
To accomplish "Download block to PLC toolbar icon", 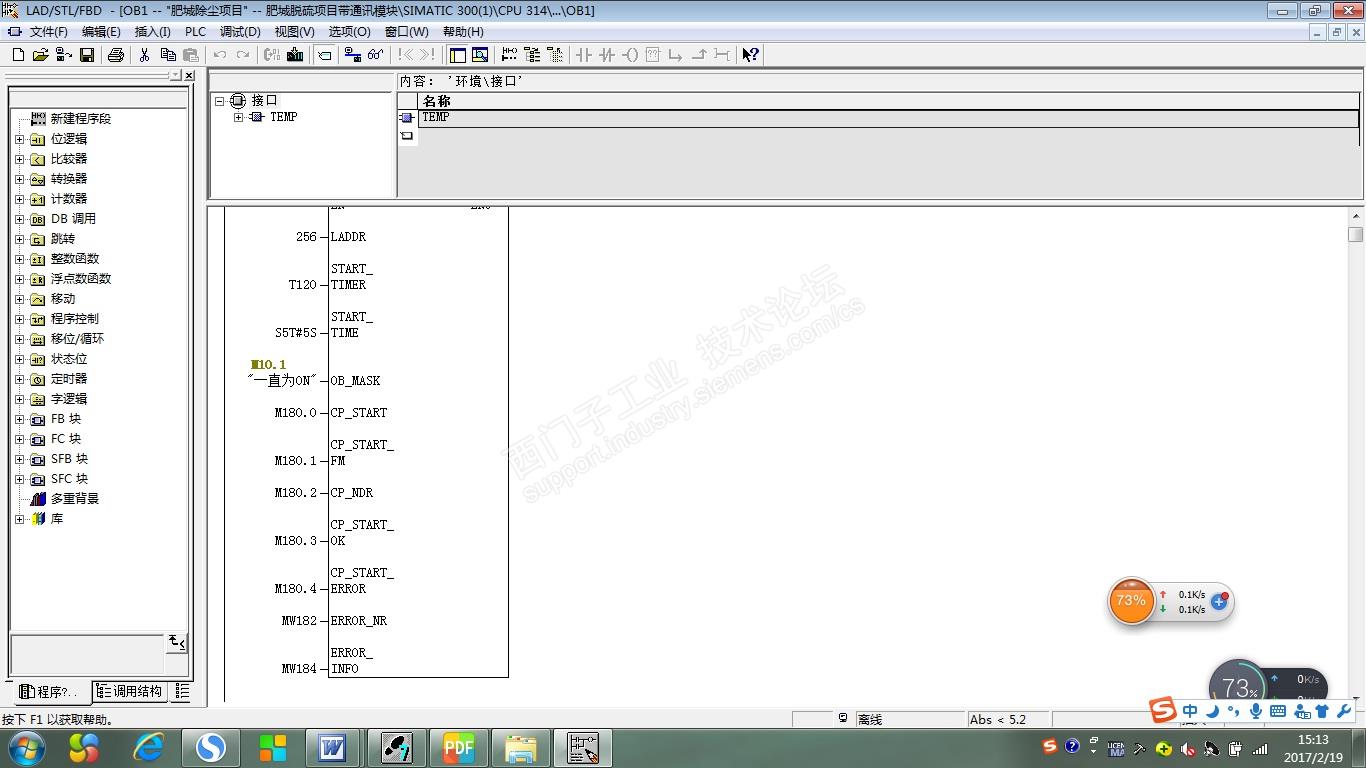I will (295, 55).
